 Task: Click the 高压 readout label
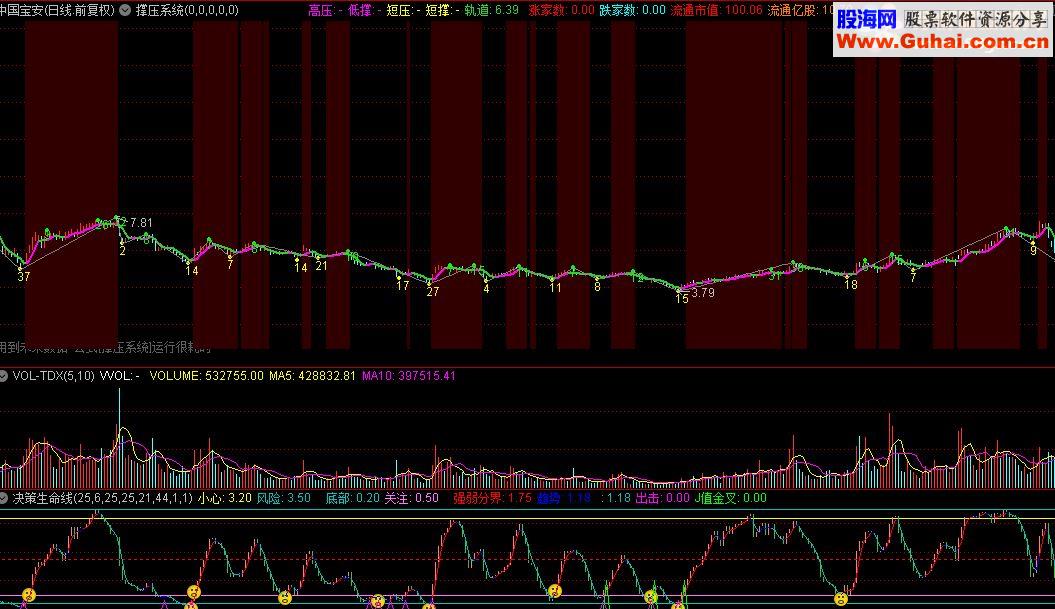coord(325,10)
